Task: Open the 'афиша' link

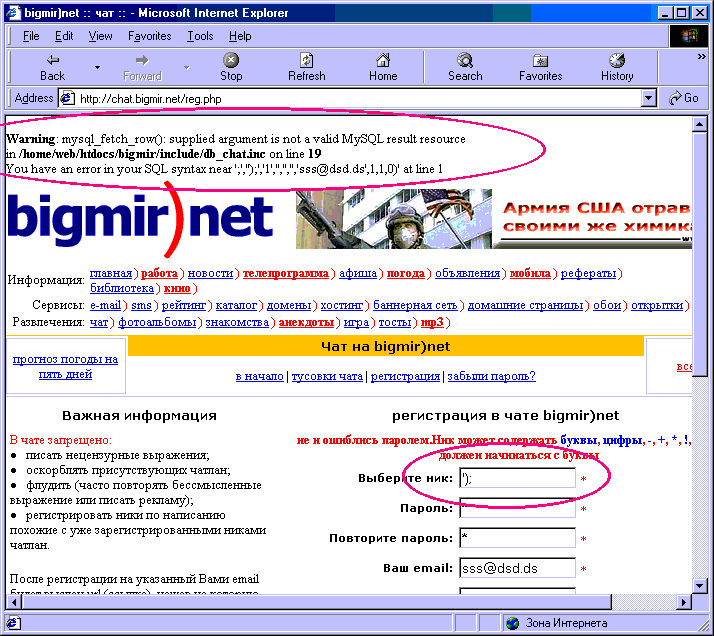Action: [x=357, y=273]
